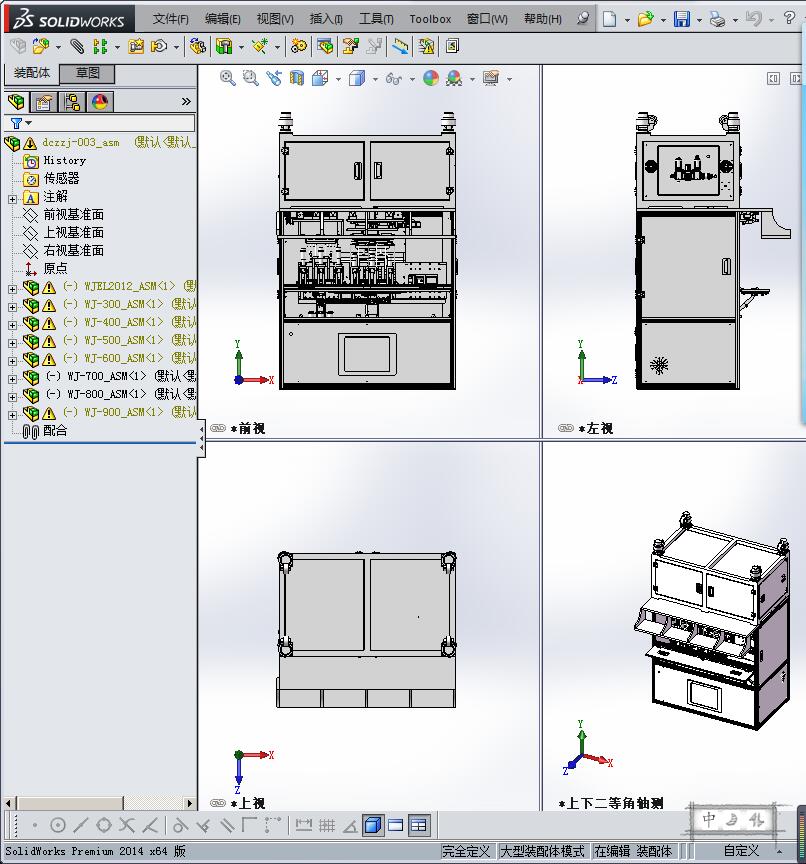Viewport: 806px width, 864px height.
Task: Toggle view link icon for 前视 viewport
Action: point(218,428)
